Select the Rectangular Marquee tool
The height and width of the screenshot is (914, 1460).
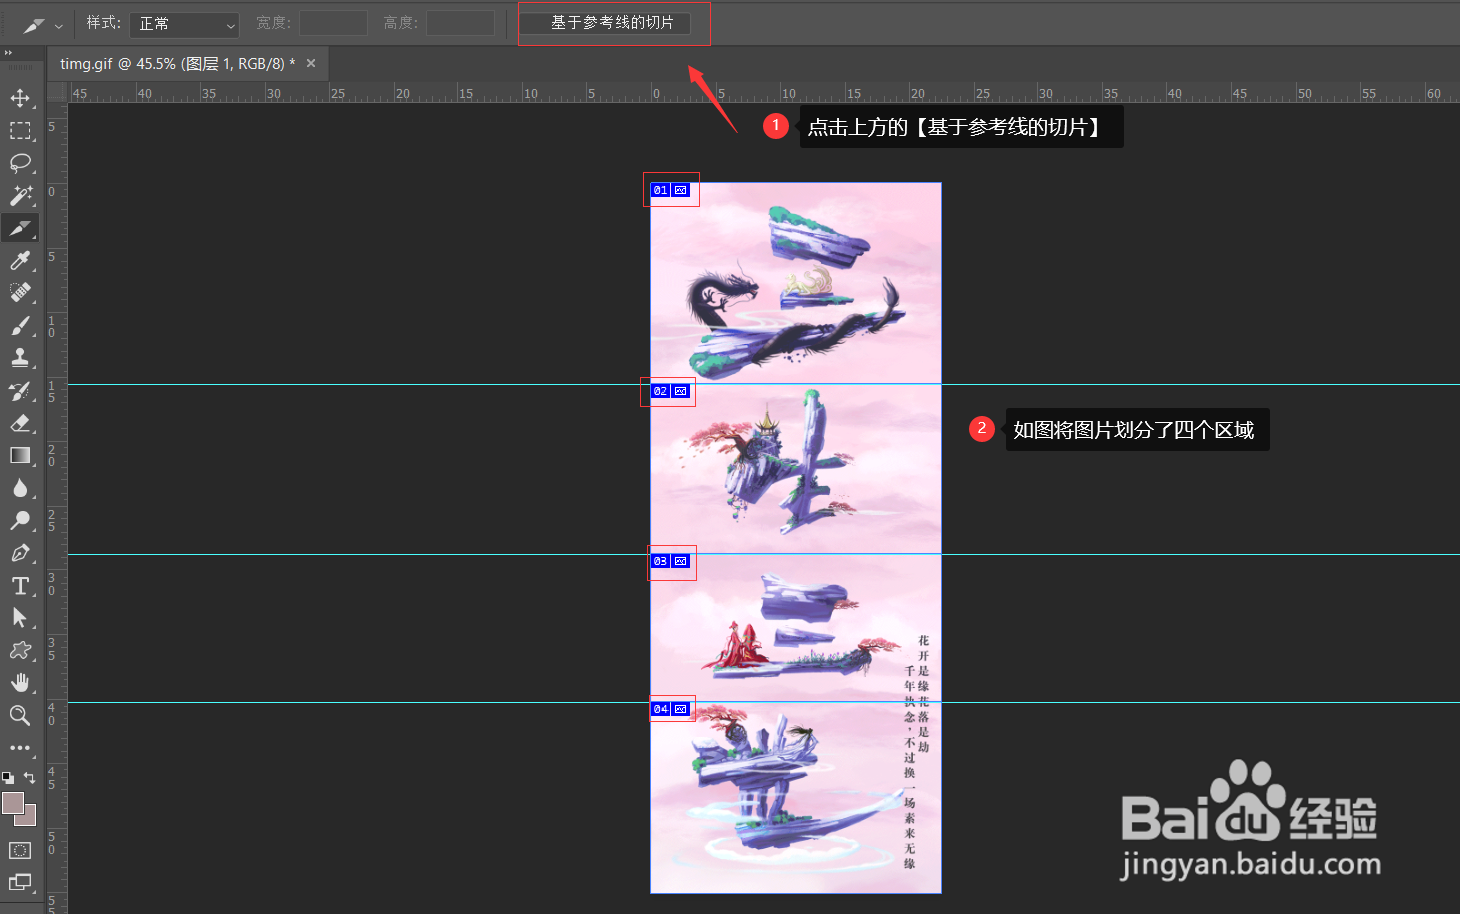point(20,131)
